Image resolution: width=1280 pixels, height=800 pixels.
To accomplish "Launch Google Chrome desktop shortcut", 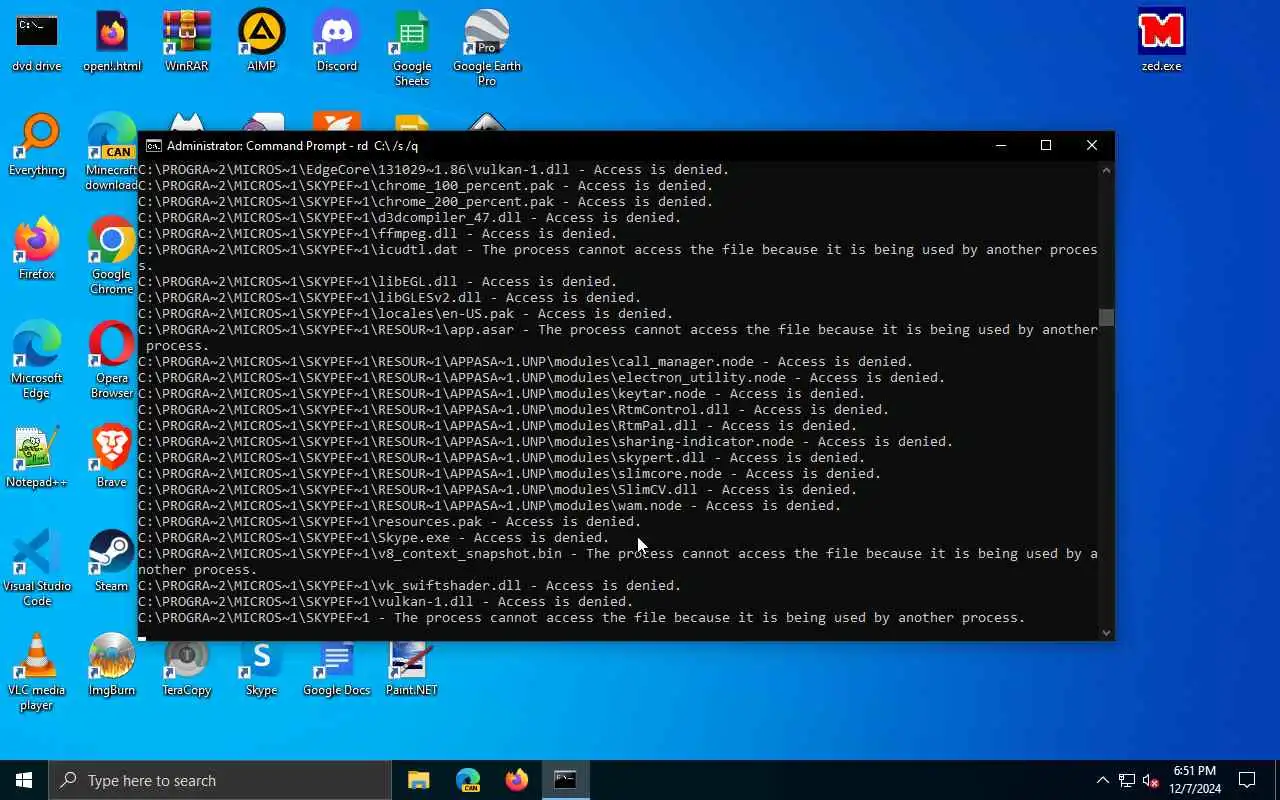I will 112,257.
